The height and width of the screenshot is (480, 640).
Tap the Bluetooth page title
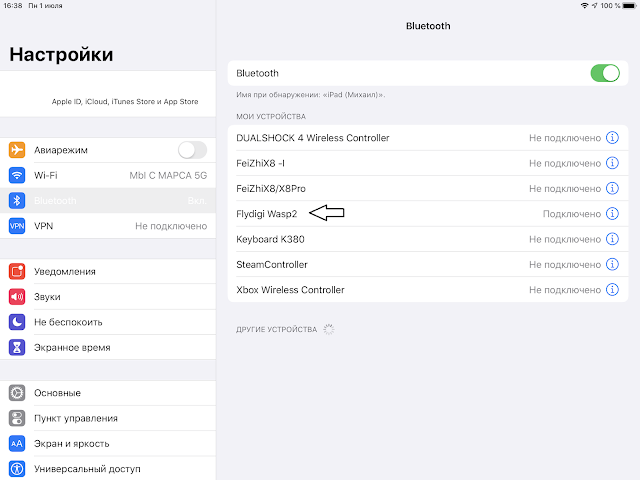pos(428,26)
